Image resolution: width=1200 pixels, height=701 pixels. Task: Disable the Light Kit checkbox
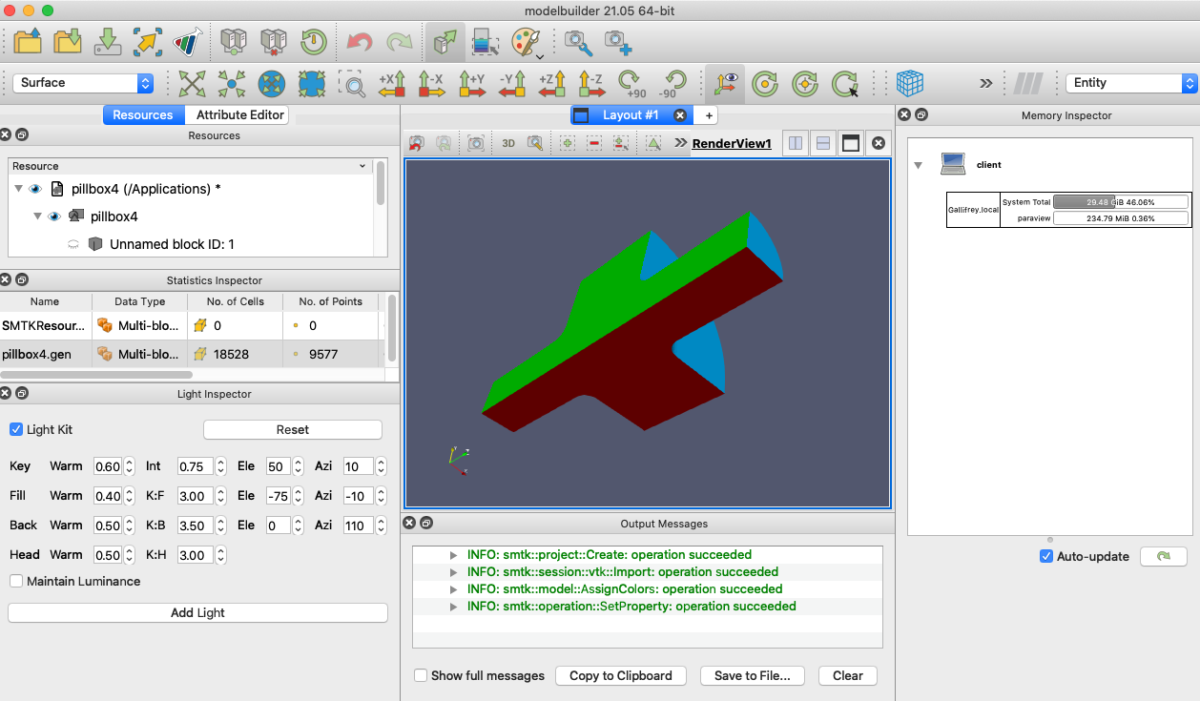tap(16, 429)
